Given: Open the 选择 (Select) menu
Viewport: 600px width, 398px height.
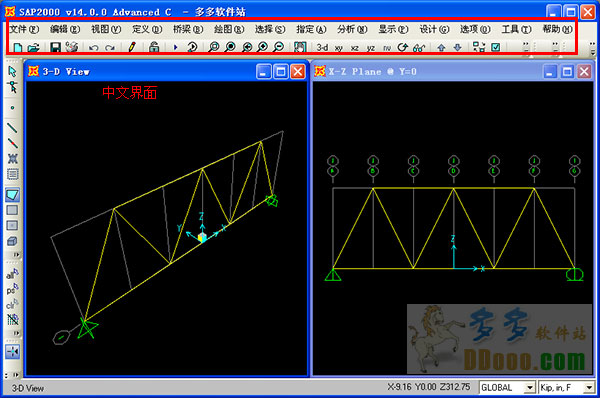Looking at the screenshot, I should [x=270, y=29].
